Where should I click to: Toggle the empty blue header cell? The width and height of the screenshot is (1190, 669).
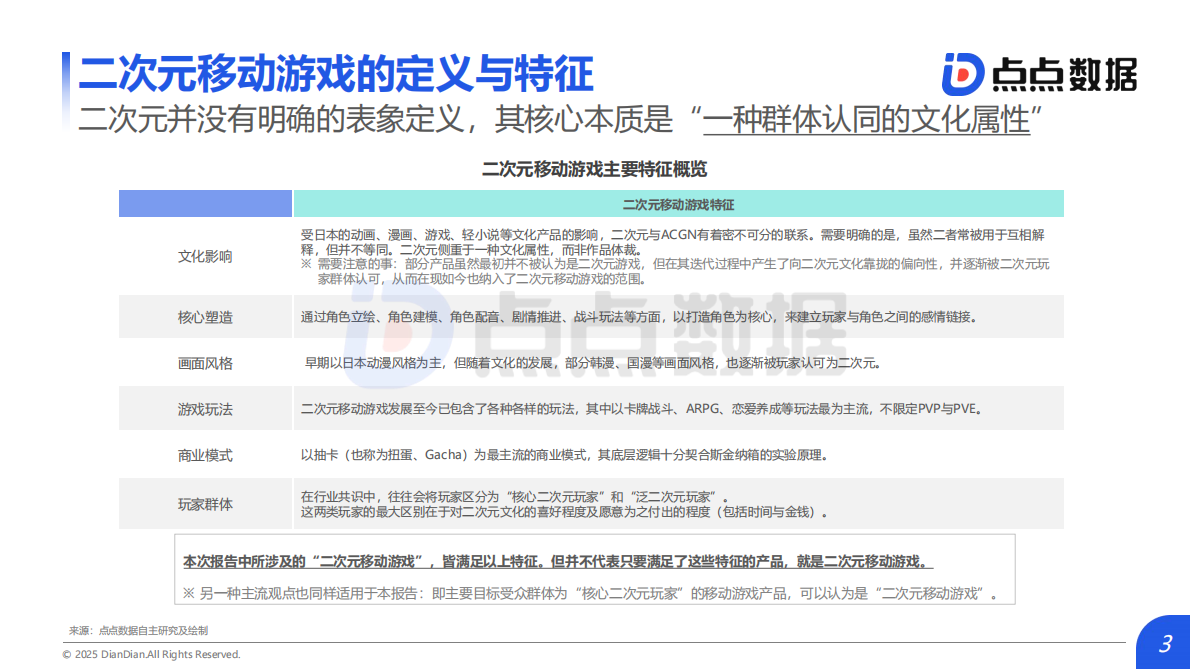click(x=204, y=203)
